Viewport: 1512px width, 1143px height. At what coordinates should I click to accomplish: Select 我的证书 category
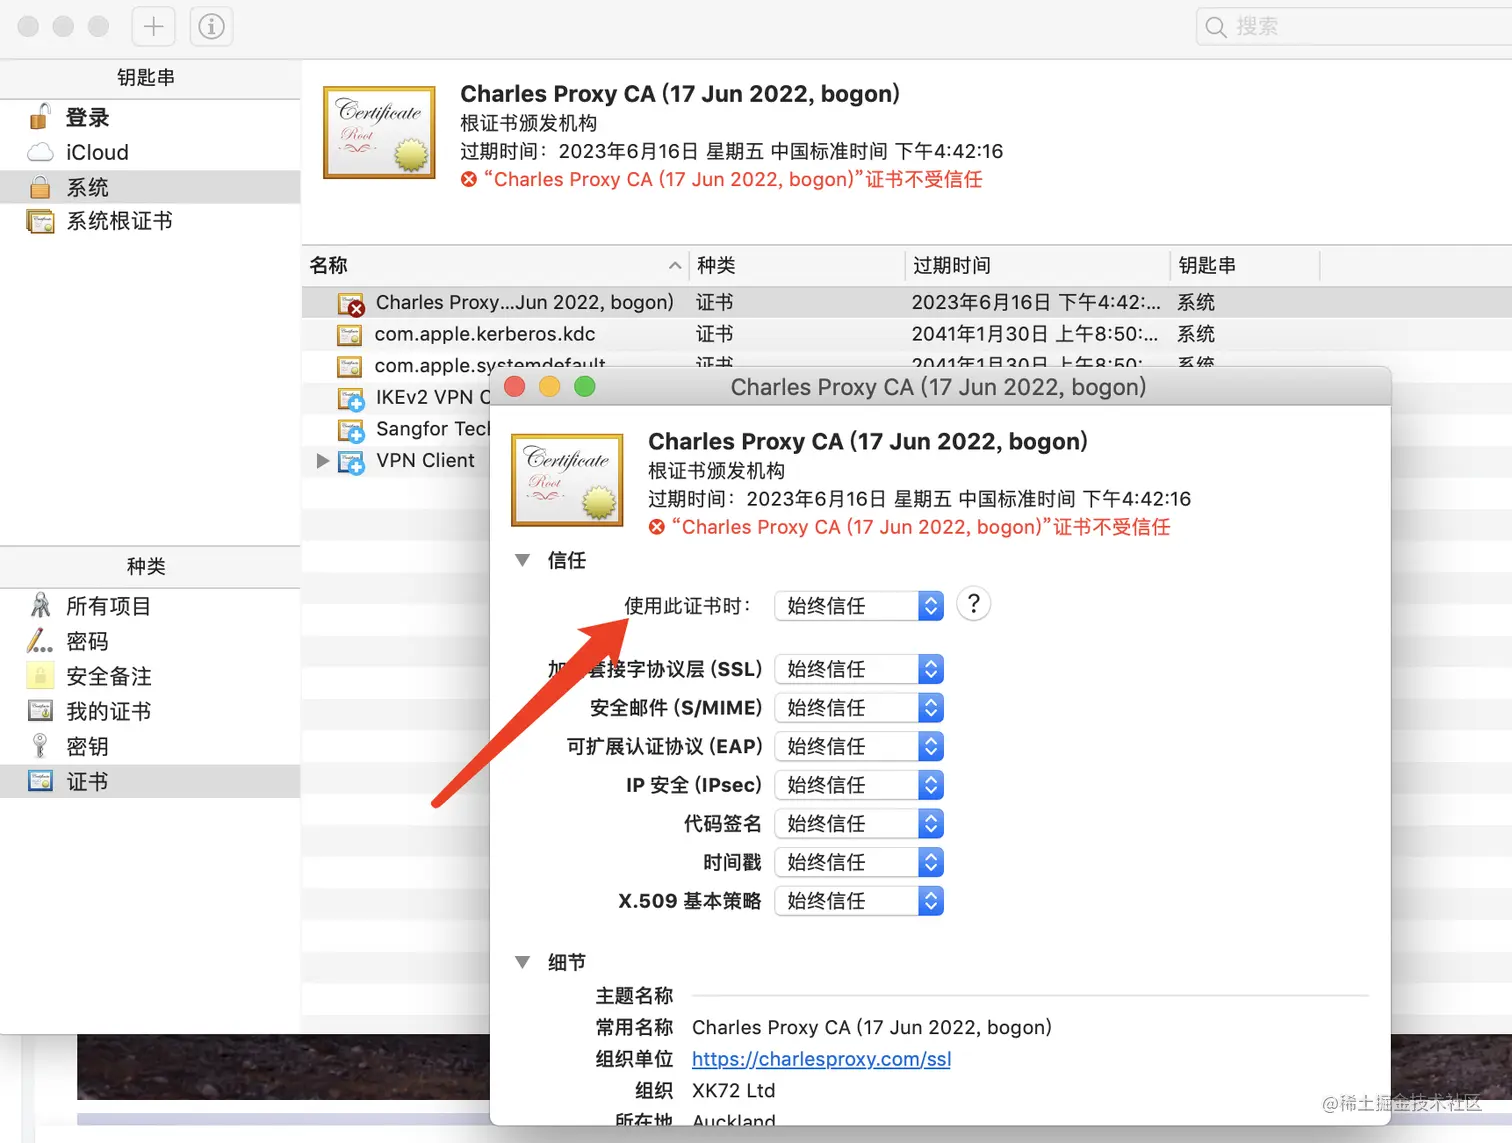tap(150, 711)
